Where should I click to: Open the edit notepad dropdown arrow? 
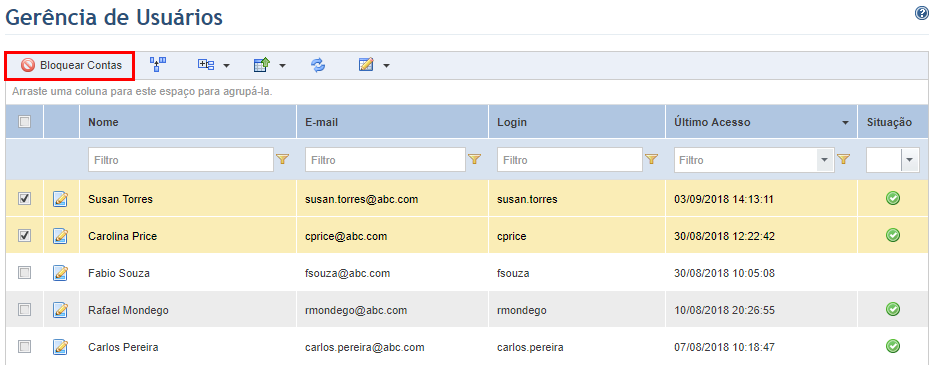[386, 66]
